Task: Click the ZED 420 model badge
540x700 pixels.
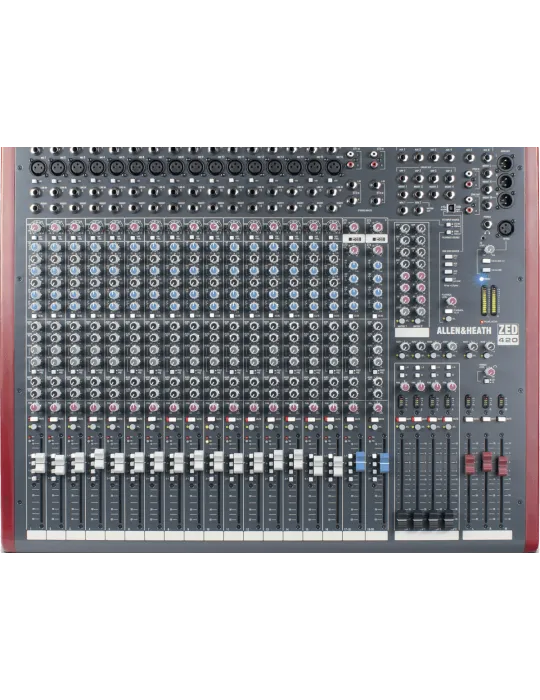Action: (508, 334)
